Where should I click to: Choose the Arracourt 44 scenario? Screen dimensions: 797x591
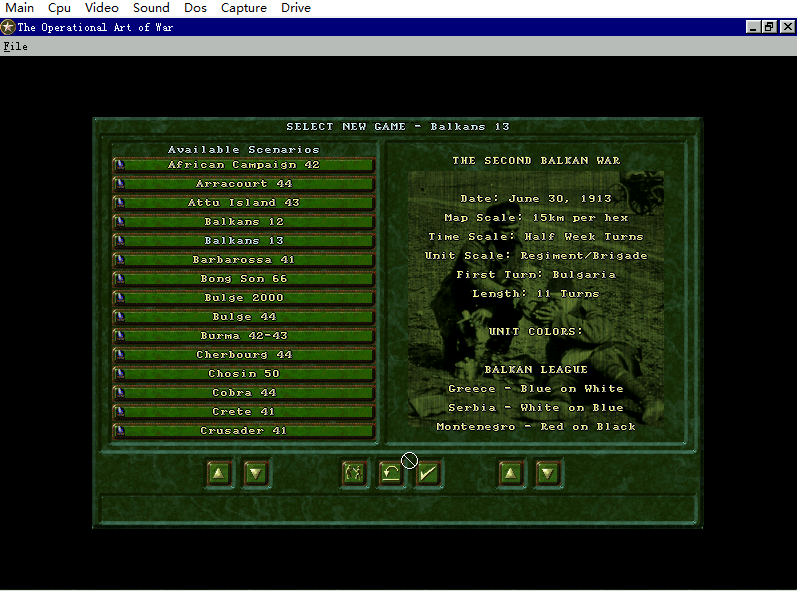tap(244, 183)
